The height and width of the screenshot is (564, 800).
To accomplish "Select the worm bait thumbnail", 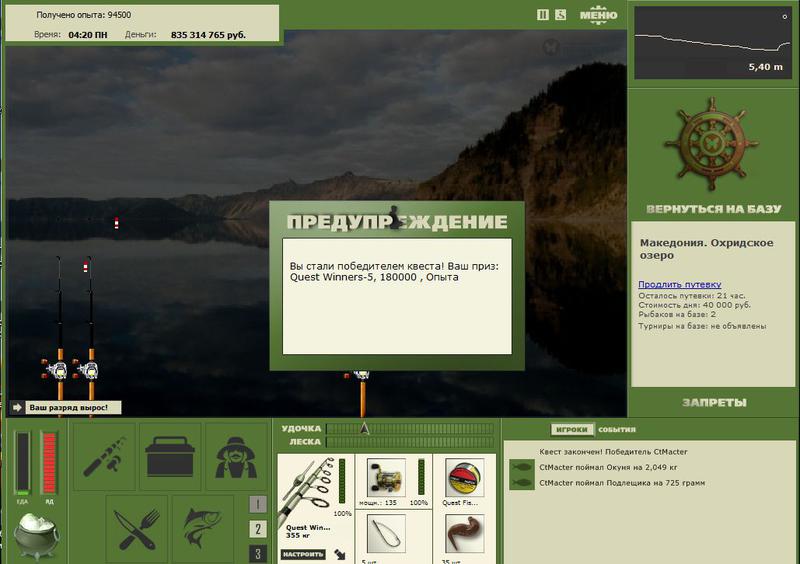I will [464, 534].
